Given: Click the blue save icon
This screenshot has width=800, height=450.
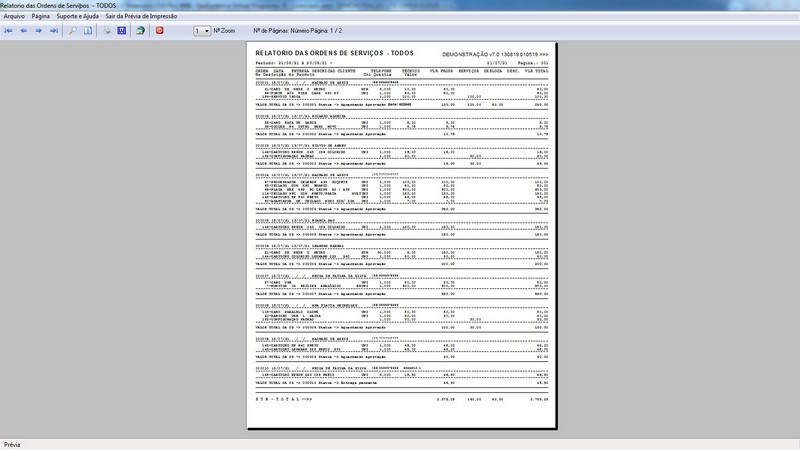Looking at the screenshot, I should tap(121, 31).
